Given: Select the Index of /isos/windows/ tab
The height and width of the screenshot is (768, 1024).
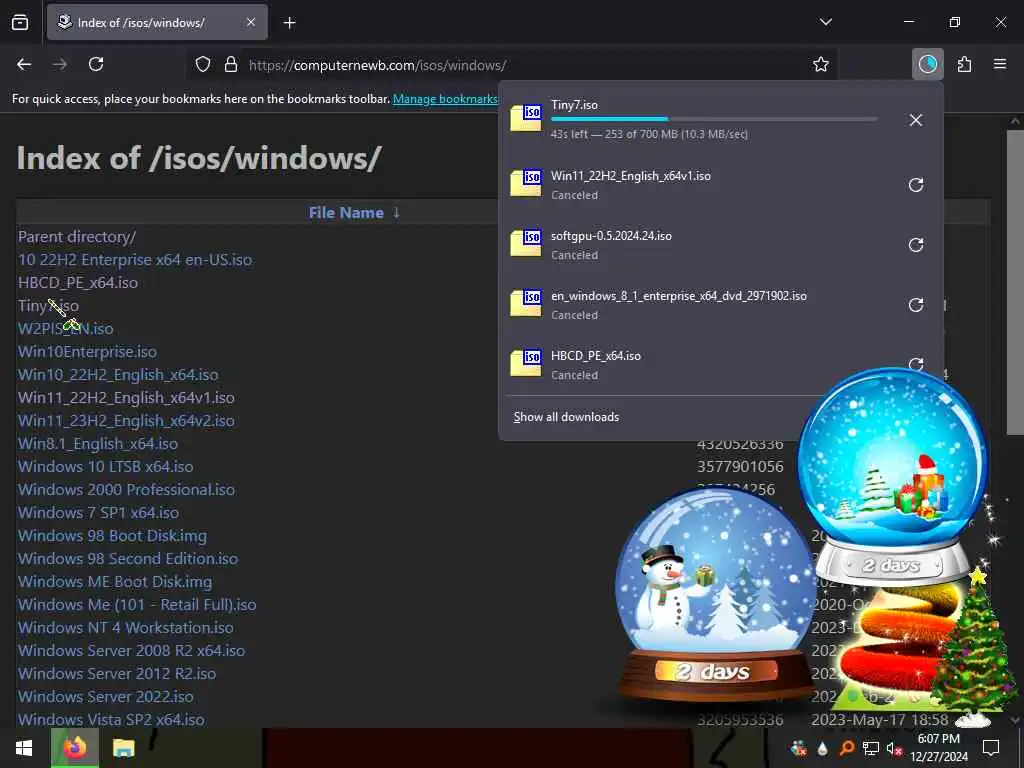Looking at the screenshot, I should pyautogui.click(x=157, y=22).
